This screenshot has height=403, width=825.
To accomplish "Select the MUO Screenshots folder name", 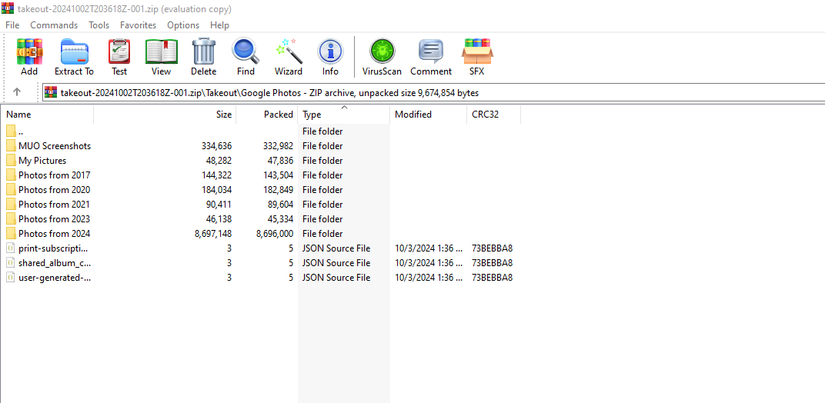I will (54, 146).
